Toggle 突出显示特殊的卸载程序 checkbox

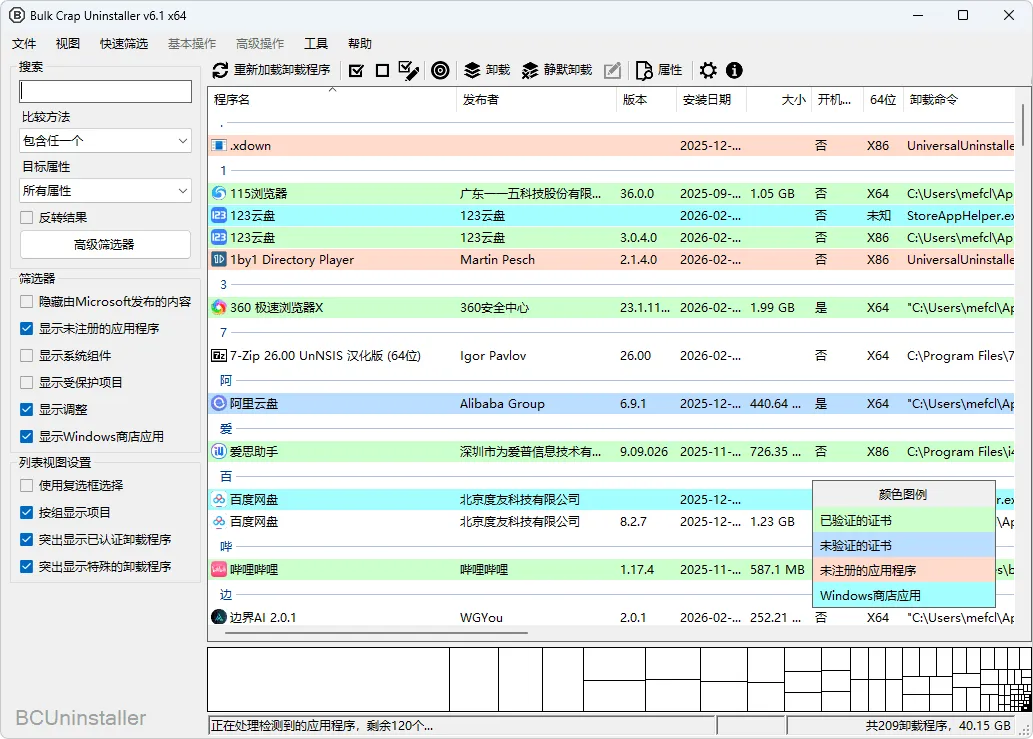tap(26, 566)
